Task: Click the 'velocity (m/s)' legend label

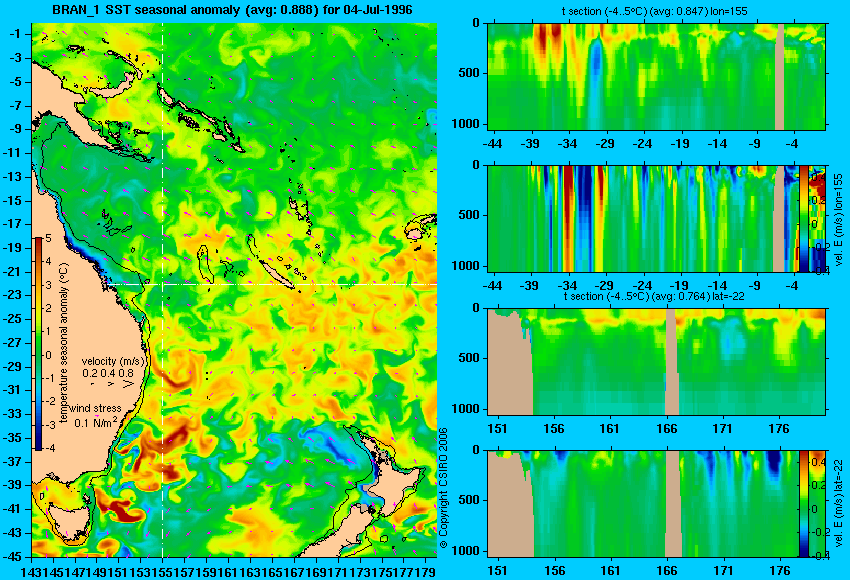Action: pos(113,361)
